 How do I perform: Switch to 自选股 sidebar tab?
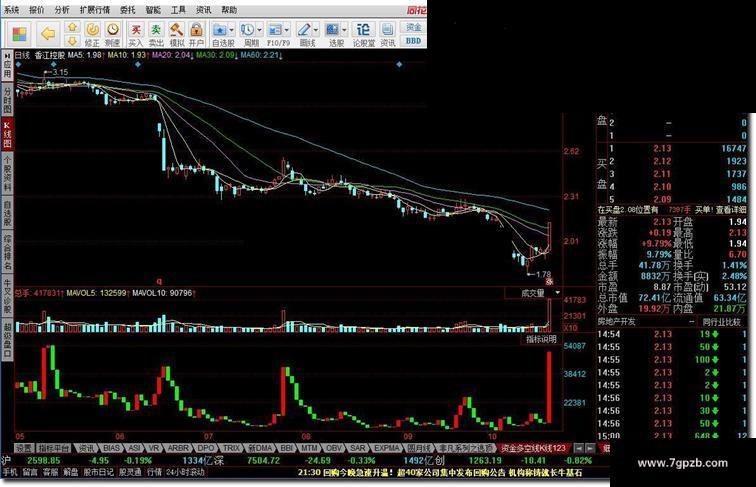(x=7, y=212)
